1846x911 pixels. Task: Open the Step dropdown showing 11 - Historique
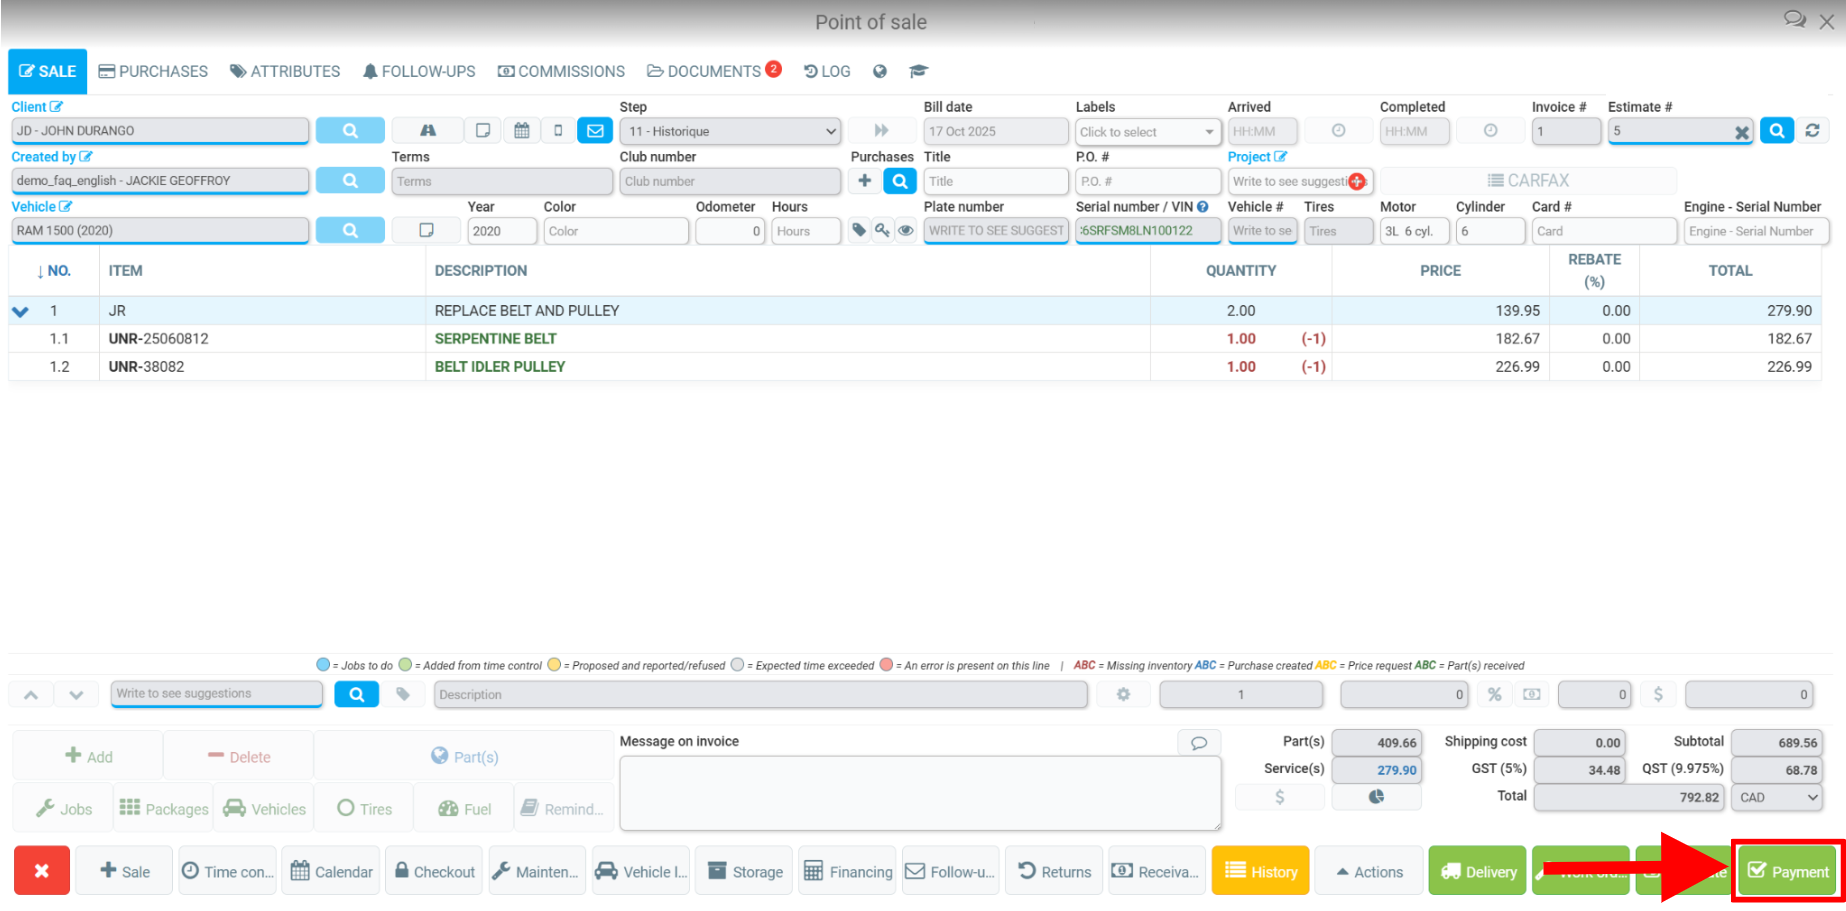731,131
